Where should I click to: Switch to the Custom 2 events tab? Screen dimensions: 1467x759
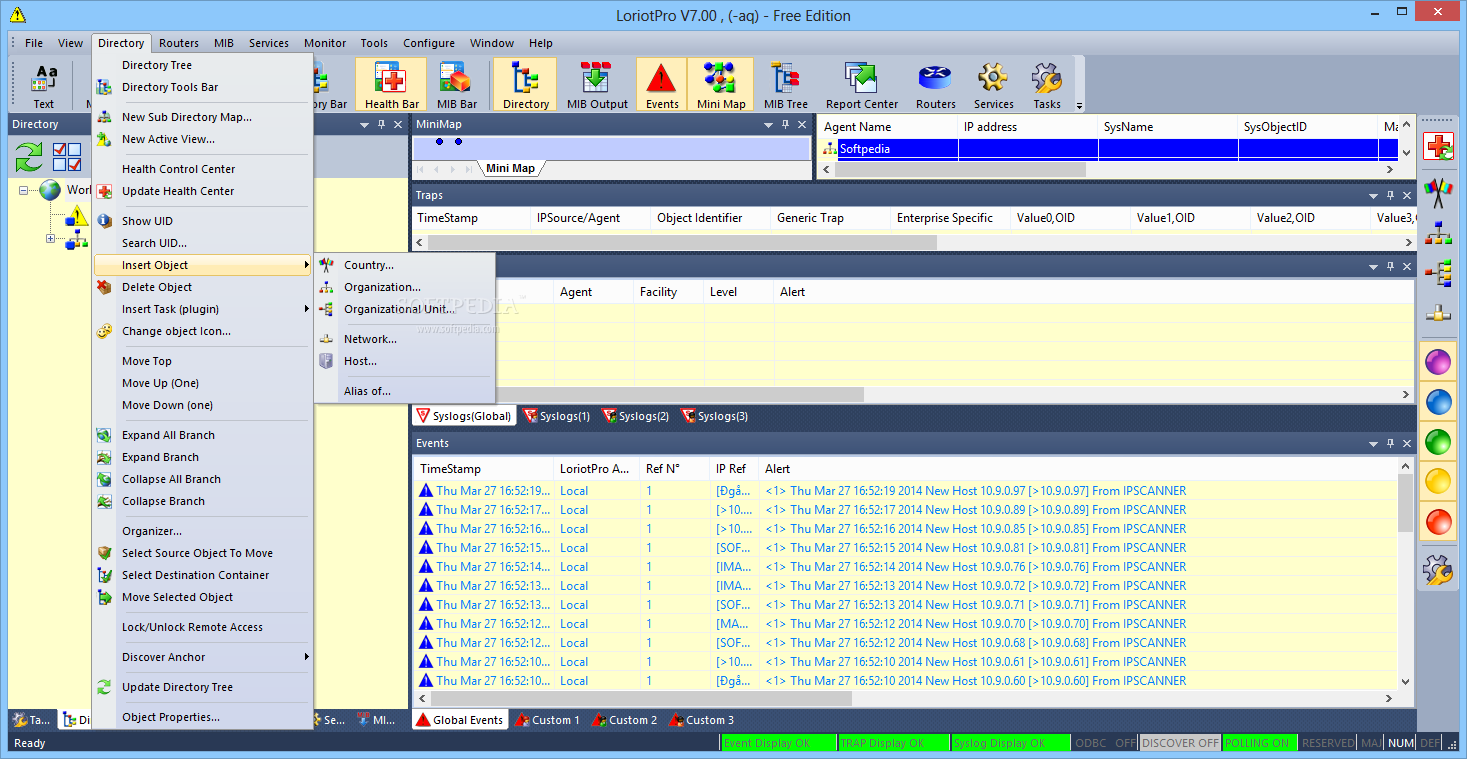coord(625,720)
